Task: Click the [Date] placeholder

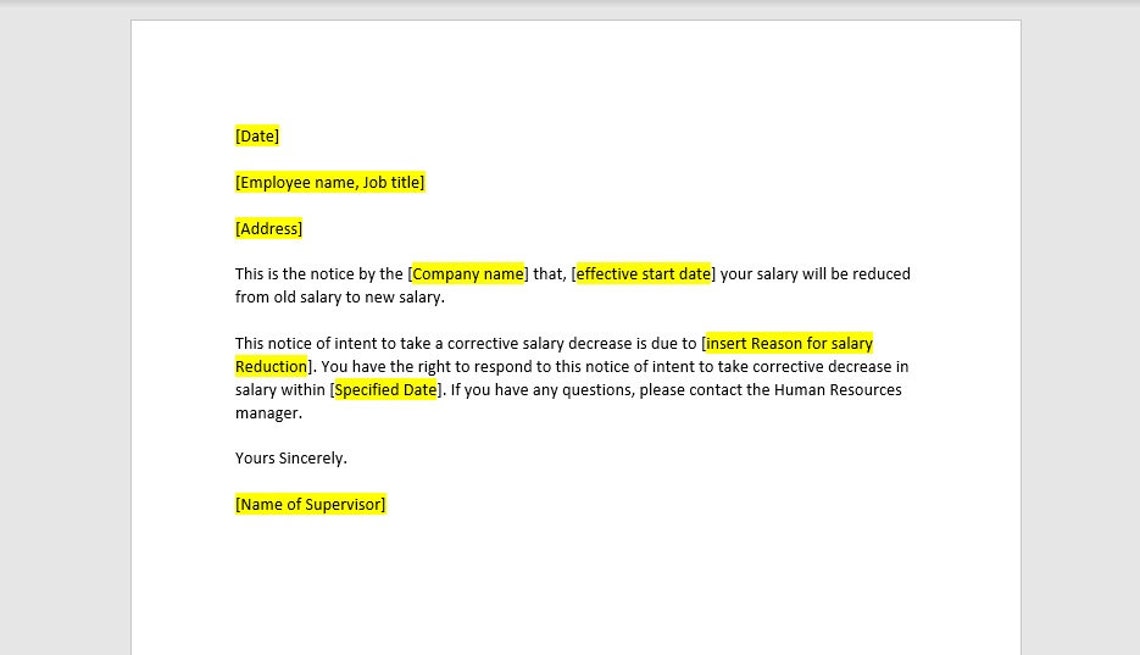Action: (x=257, y=136)
